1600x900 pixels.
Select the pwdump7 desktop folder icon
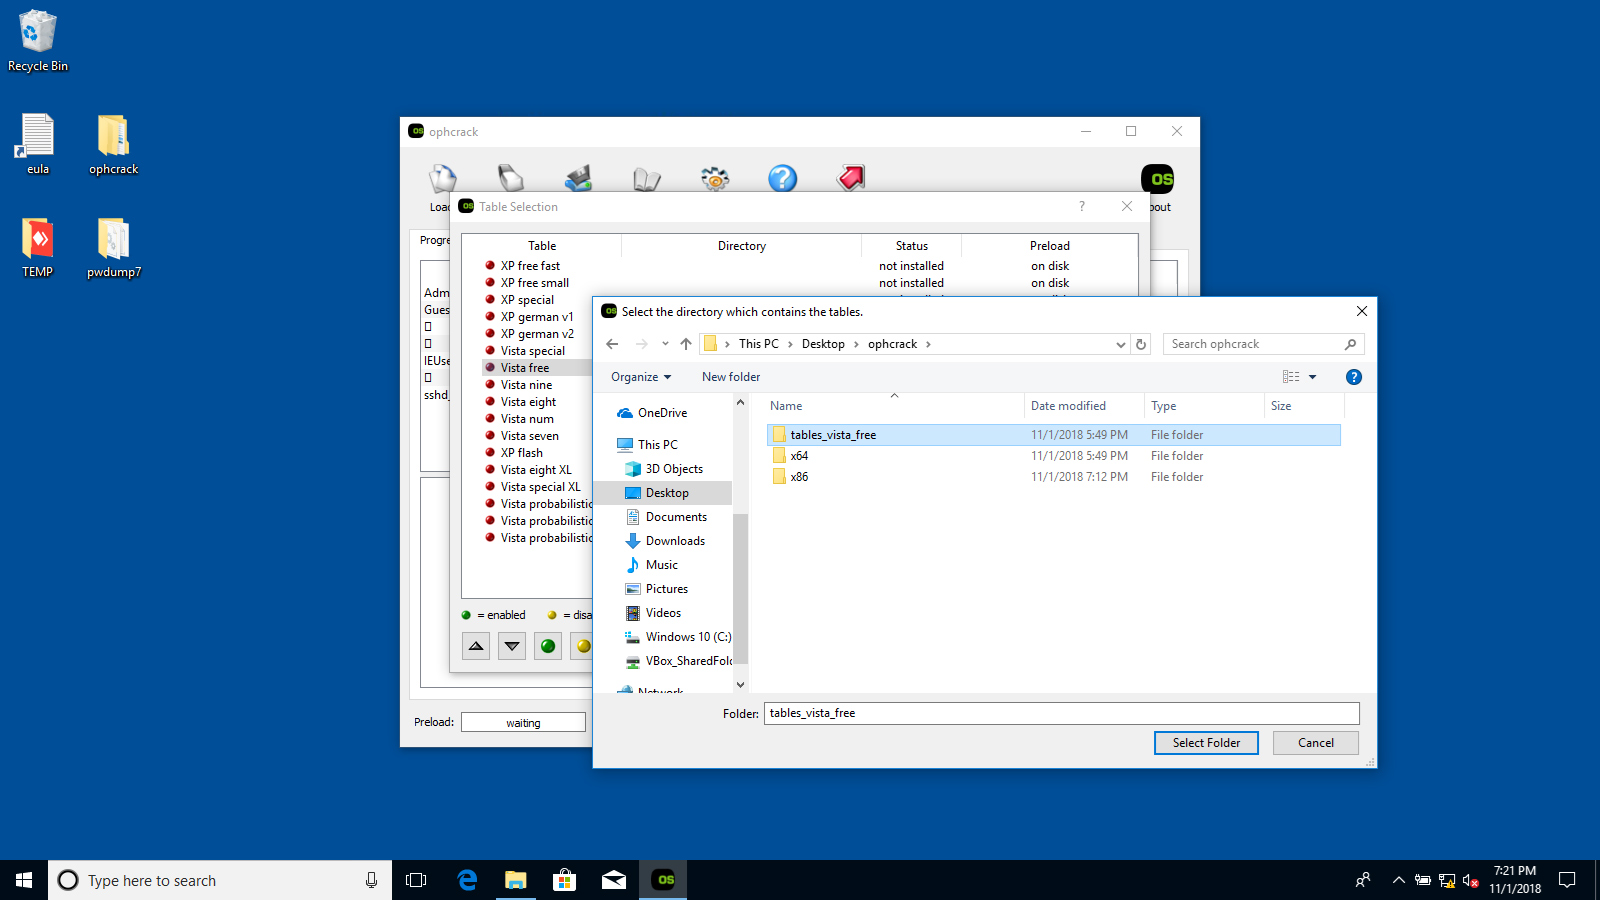tap(114, 248)
